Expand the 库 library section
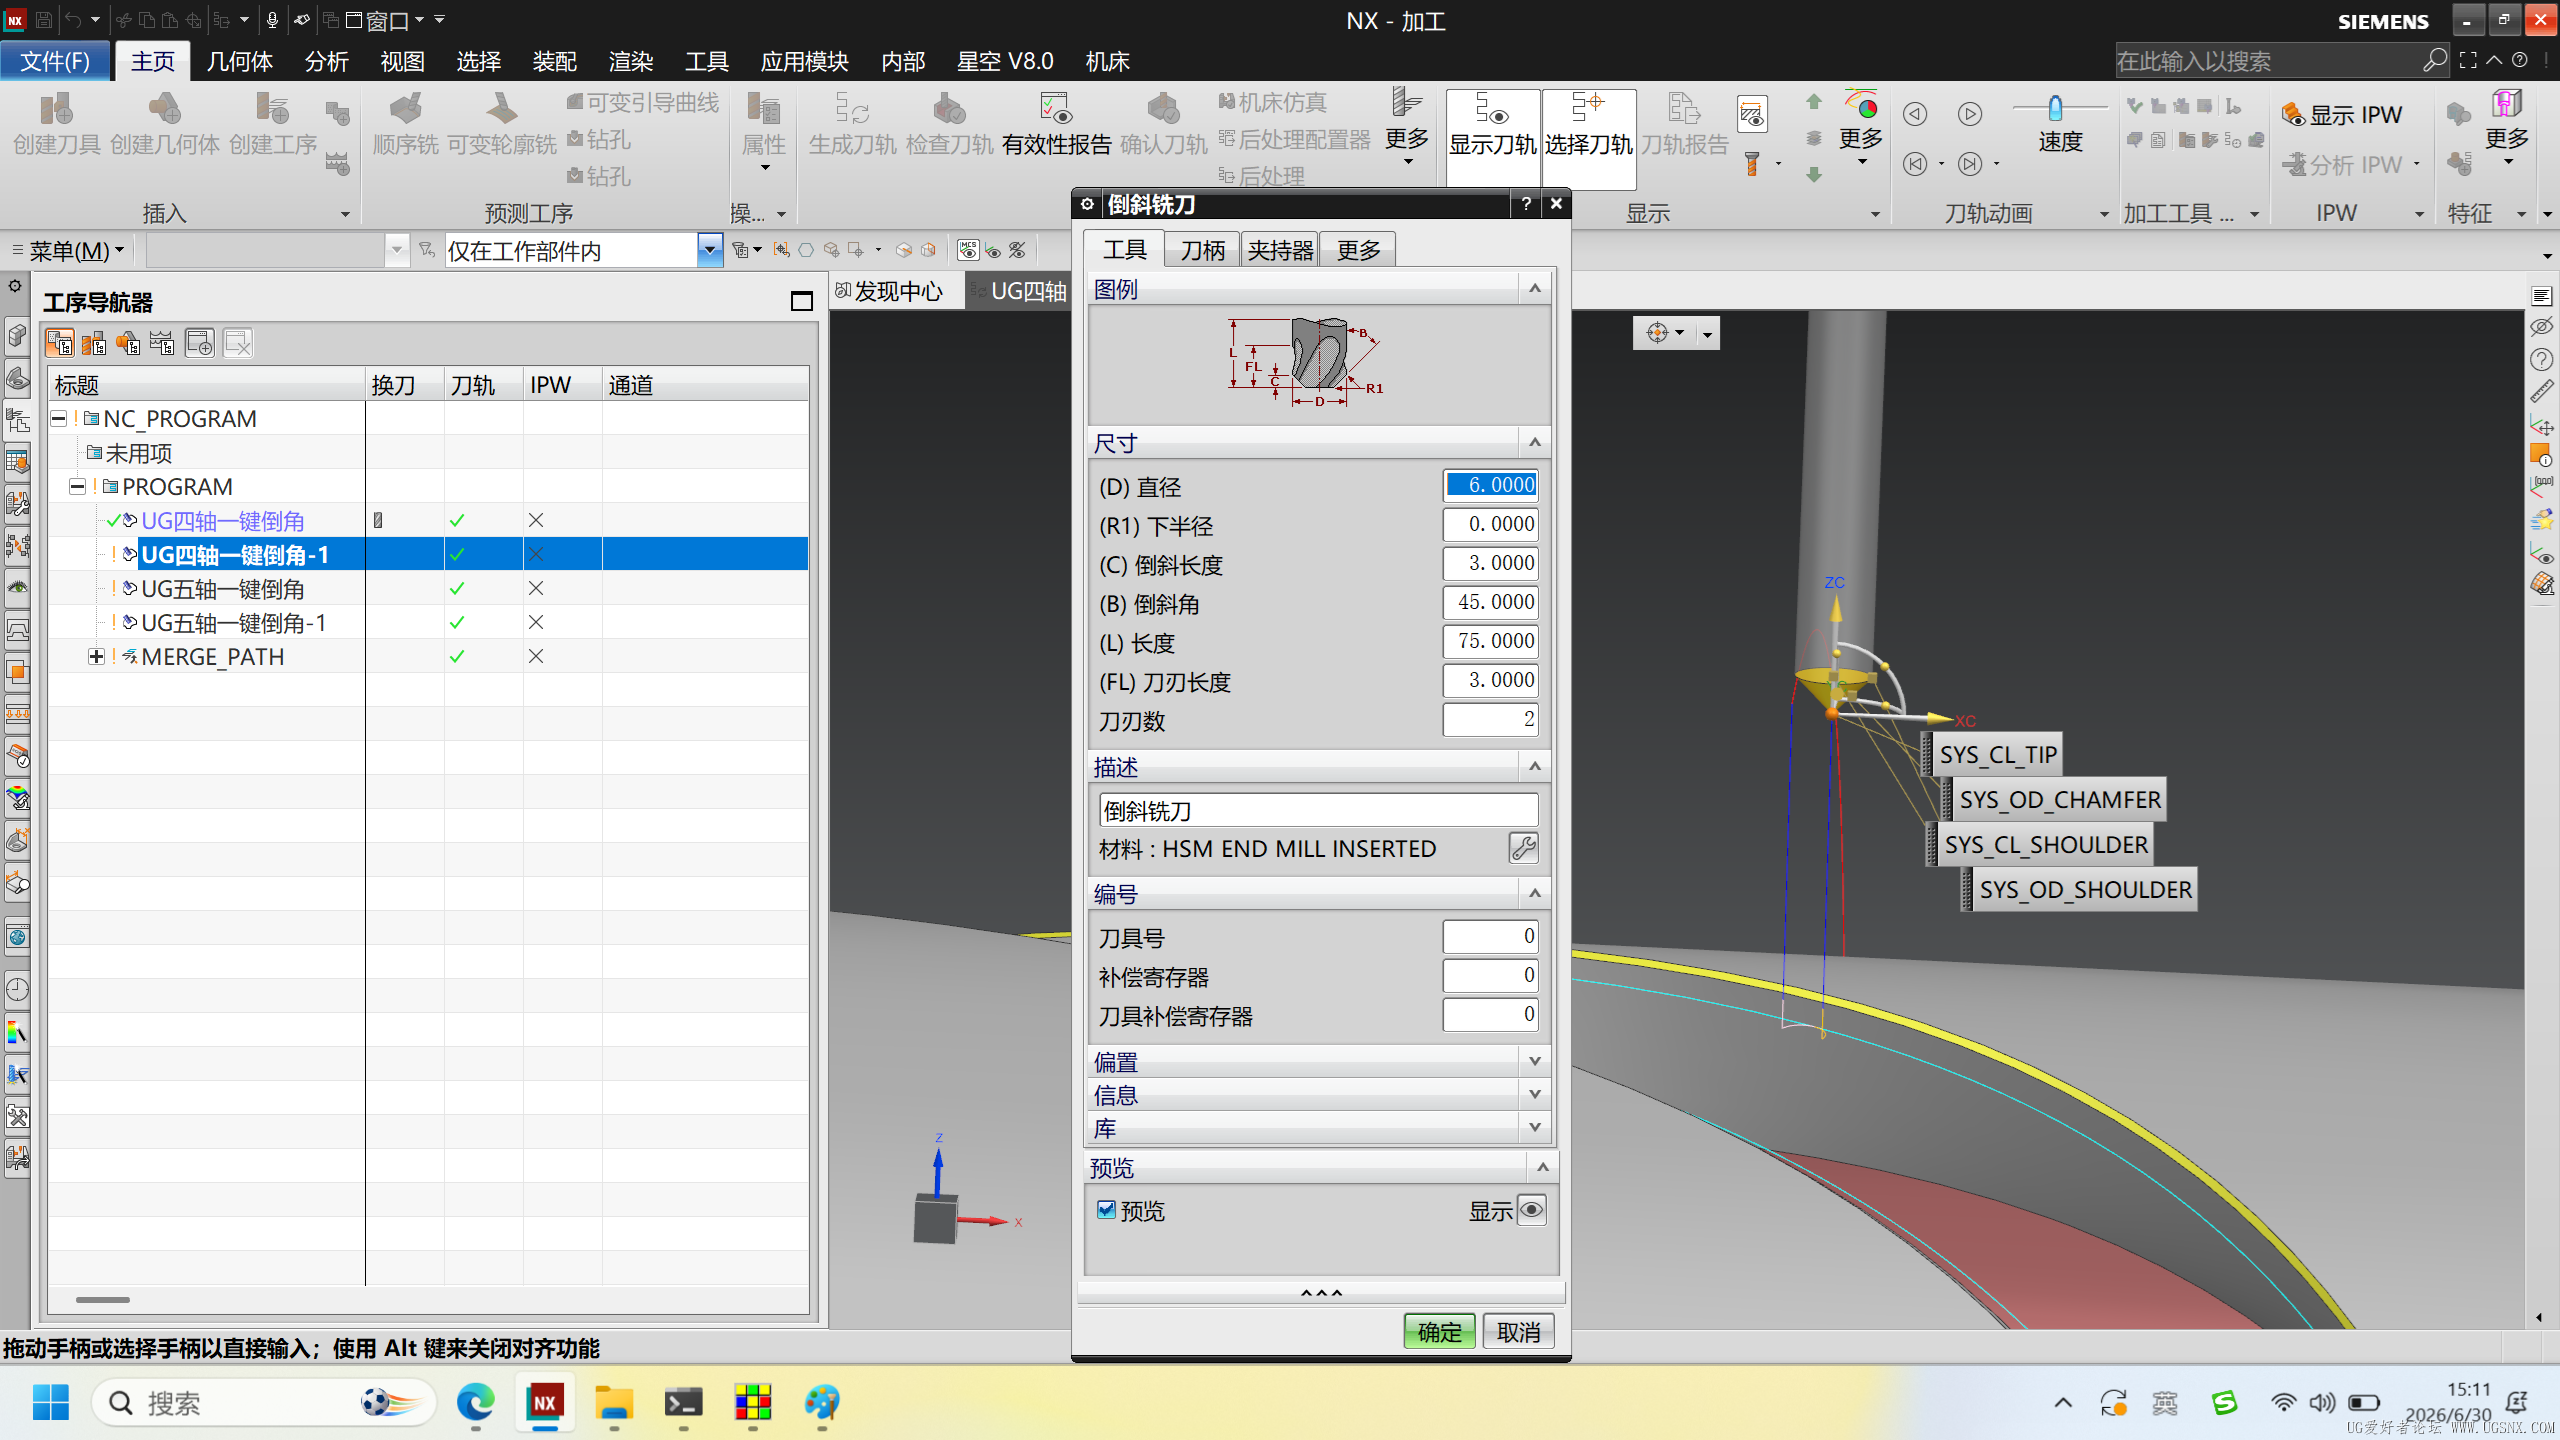Viewport: 2560px width, 1440px height. [1535, 1127]
